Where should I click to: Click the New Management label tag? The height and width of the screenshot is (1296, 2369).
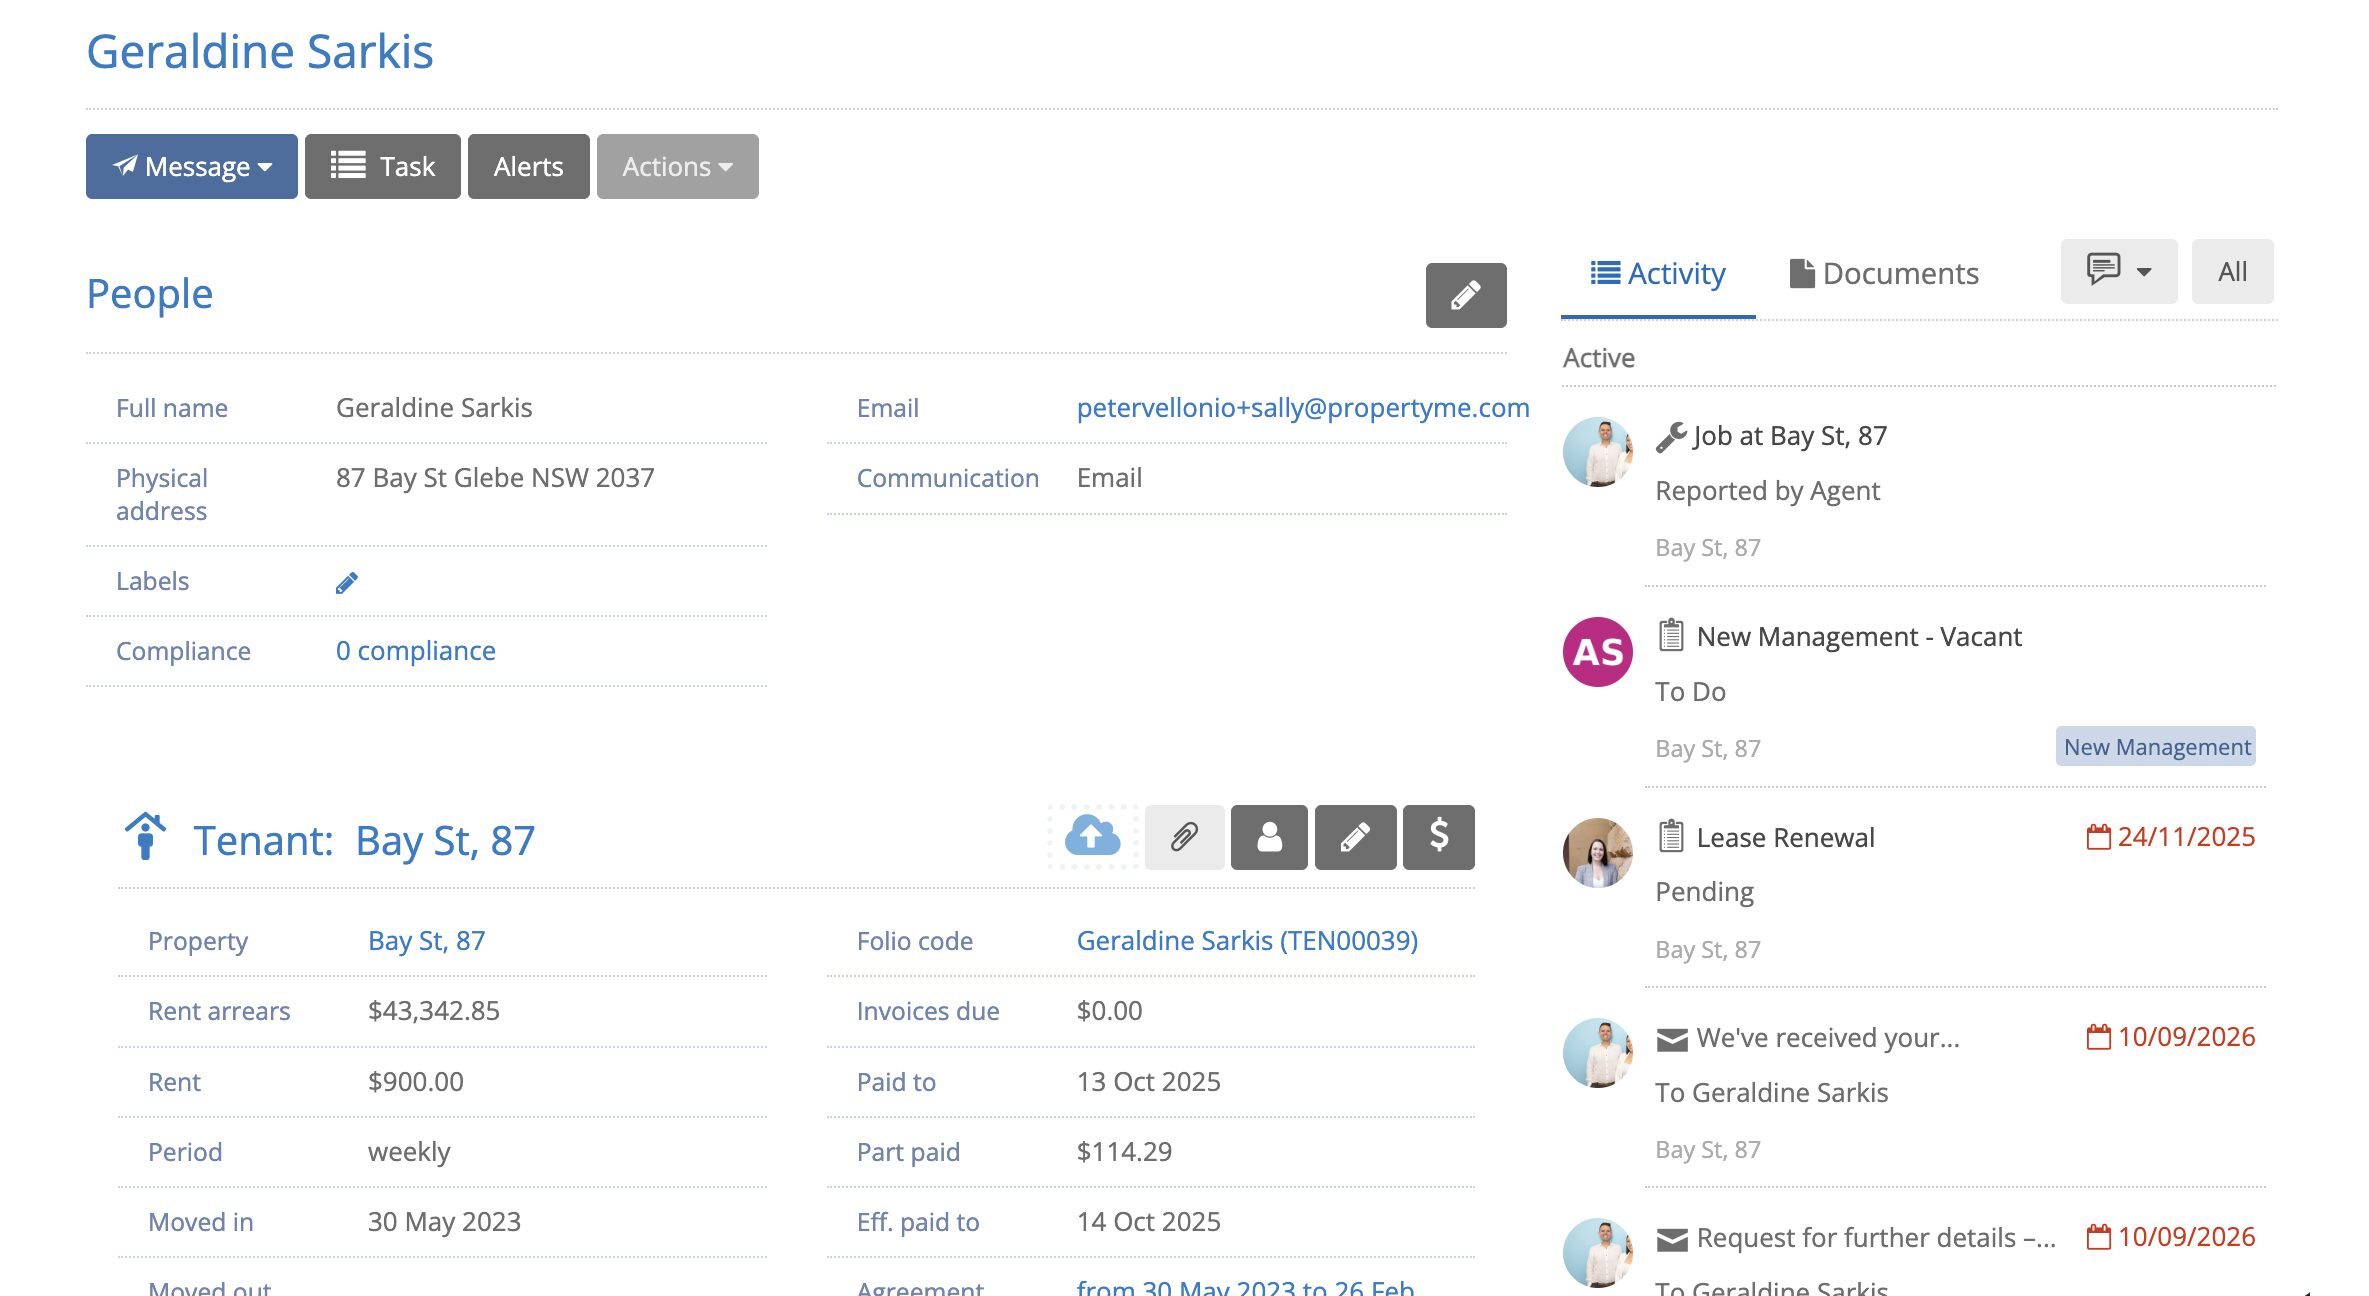pos(2156,747)
